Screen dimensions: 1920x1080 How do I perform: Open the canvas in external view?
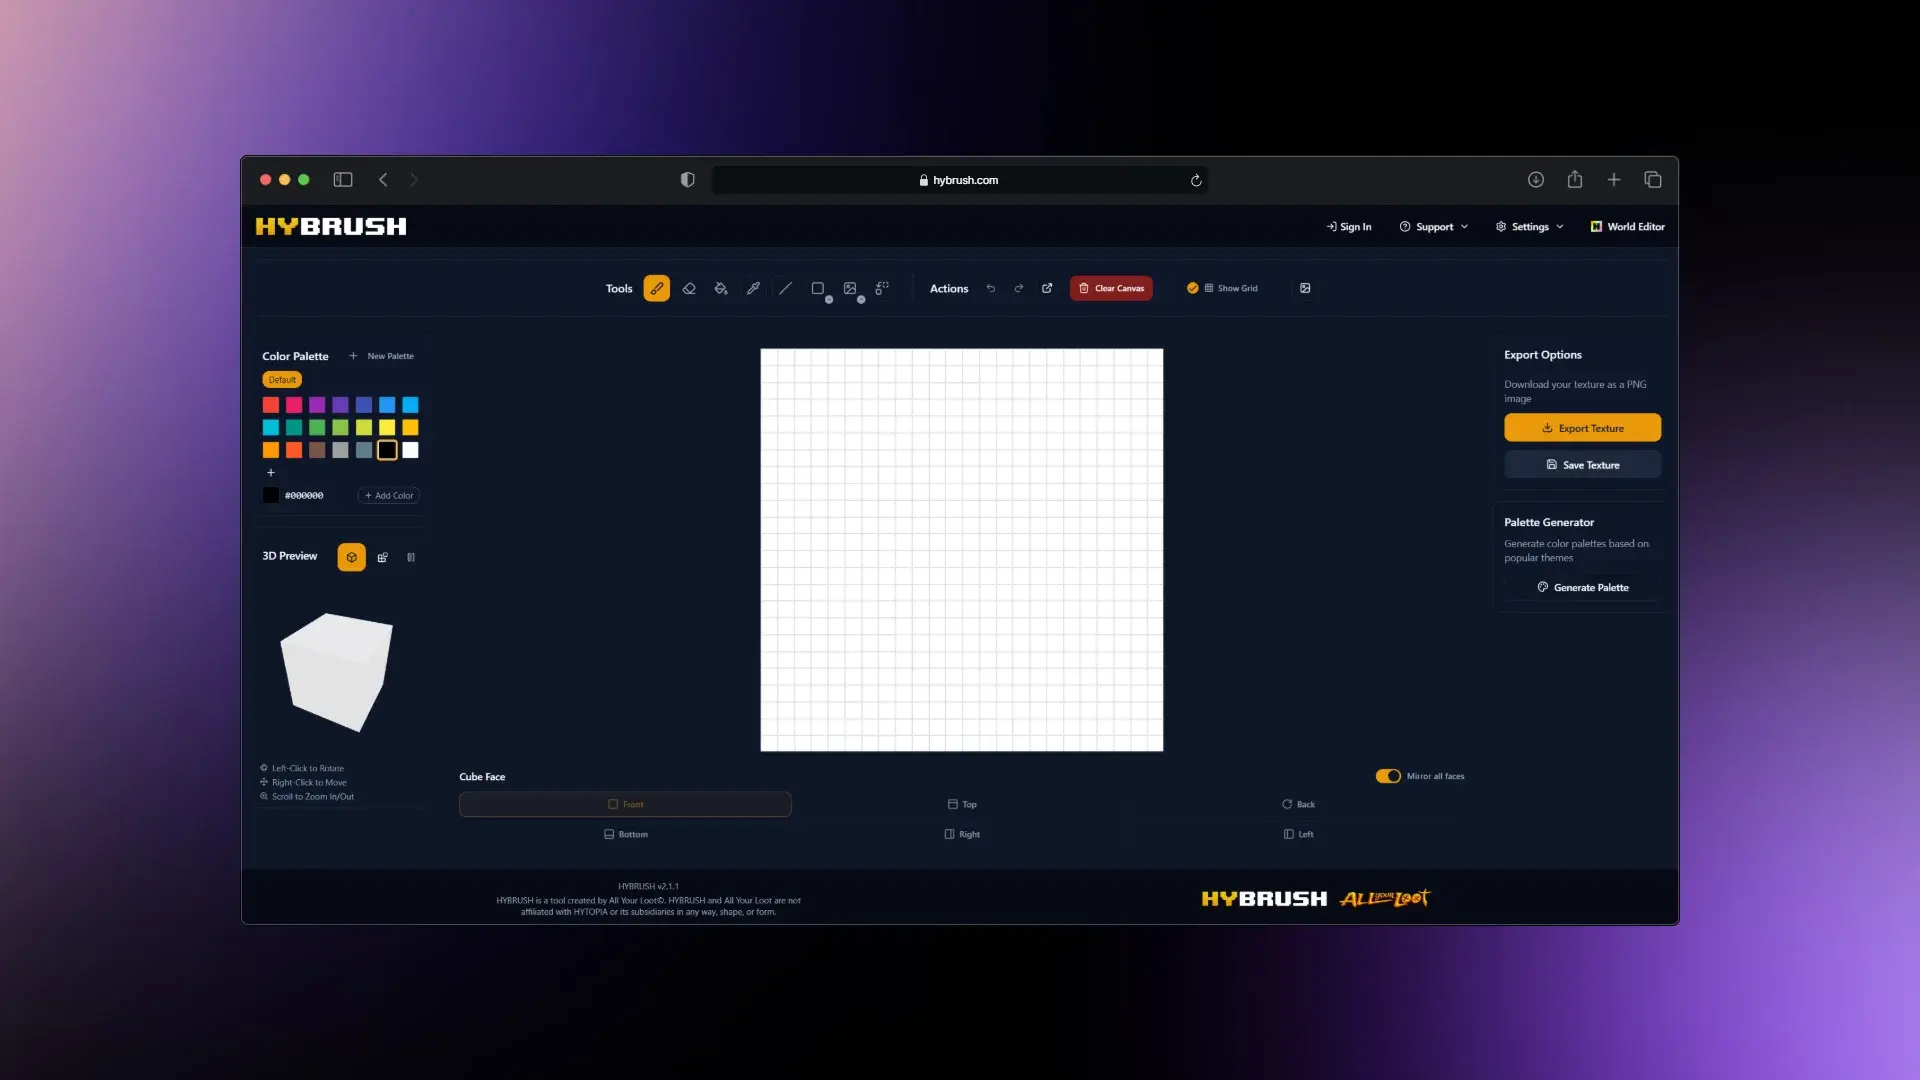click(x=1047, y=288)
